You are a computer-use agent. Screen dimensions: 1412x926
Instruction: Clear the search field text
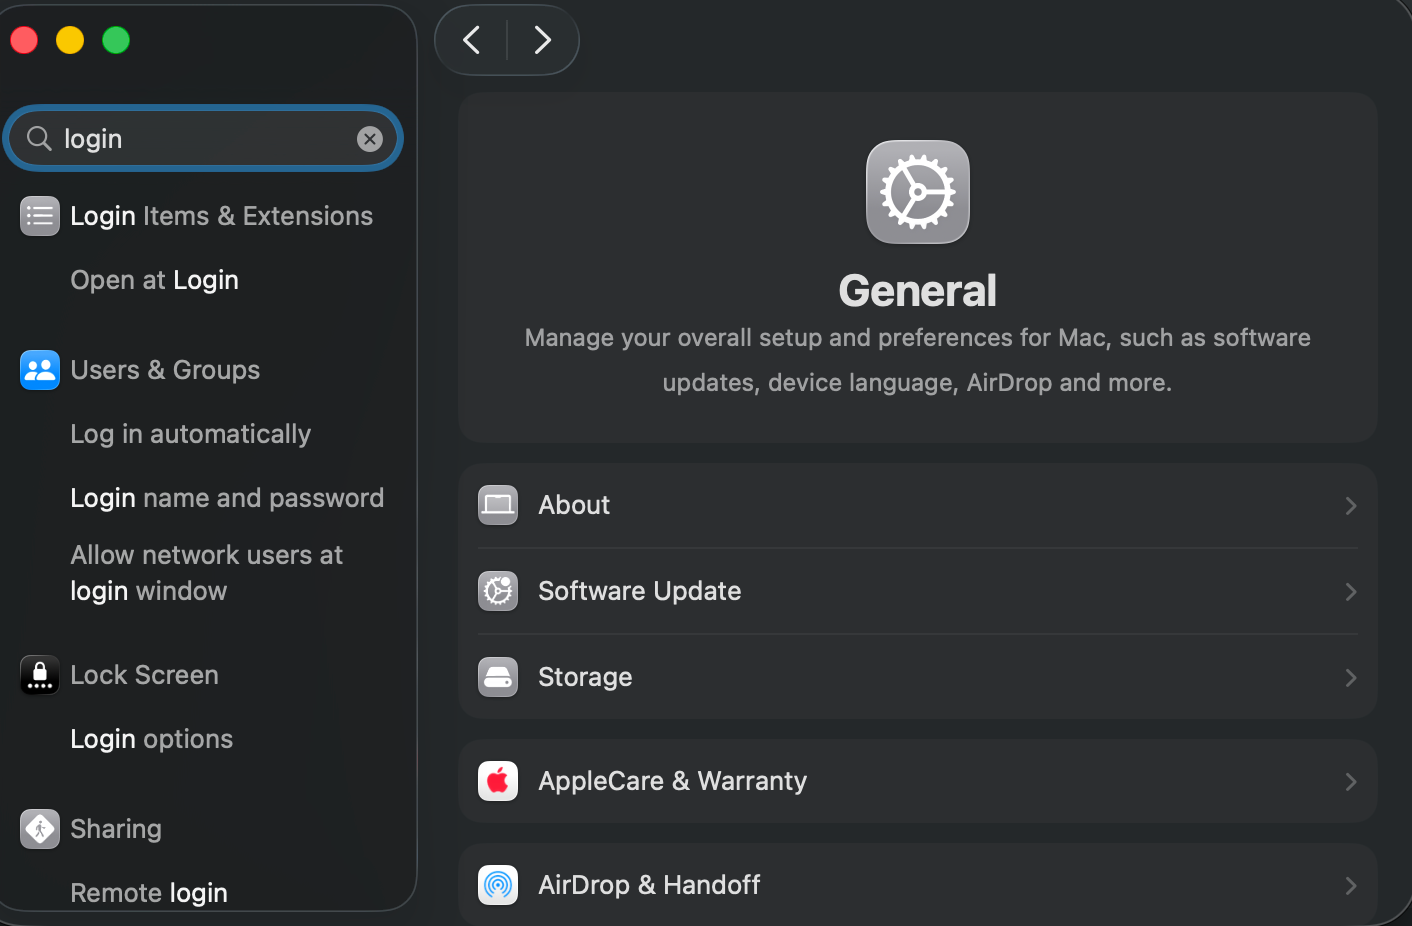pos(370,139)
